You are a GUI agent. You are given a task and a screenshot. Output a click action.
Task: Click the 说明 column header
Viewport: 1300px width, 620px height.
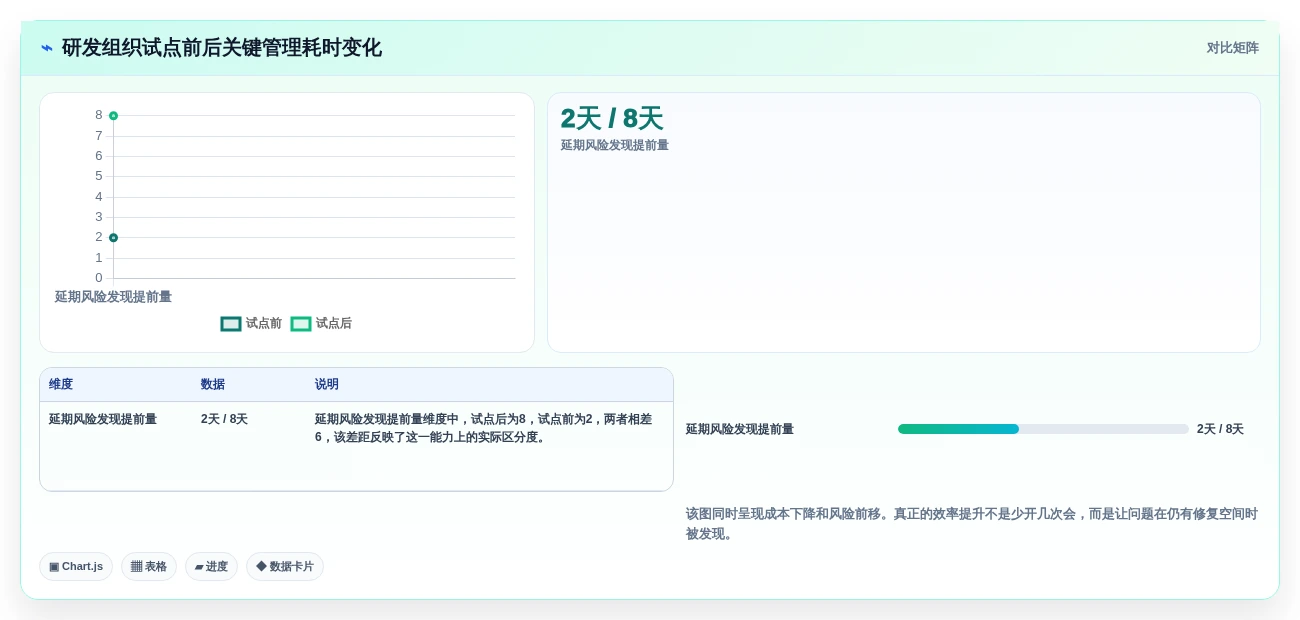327,385
